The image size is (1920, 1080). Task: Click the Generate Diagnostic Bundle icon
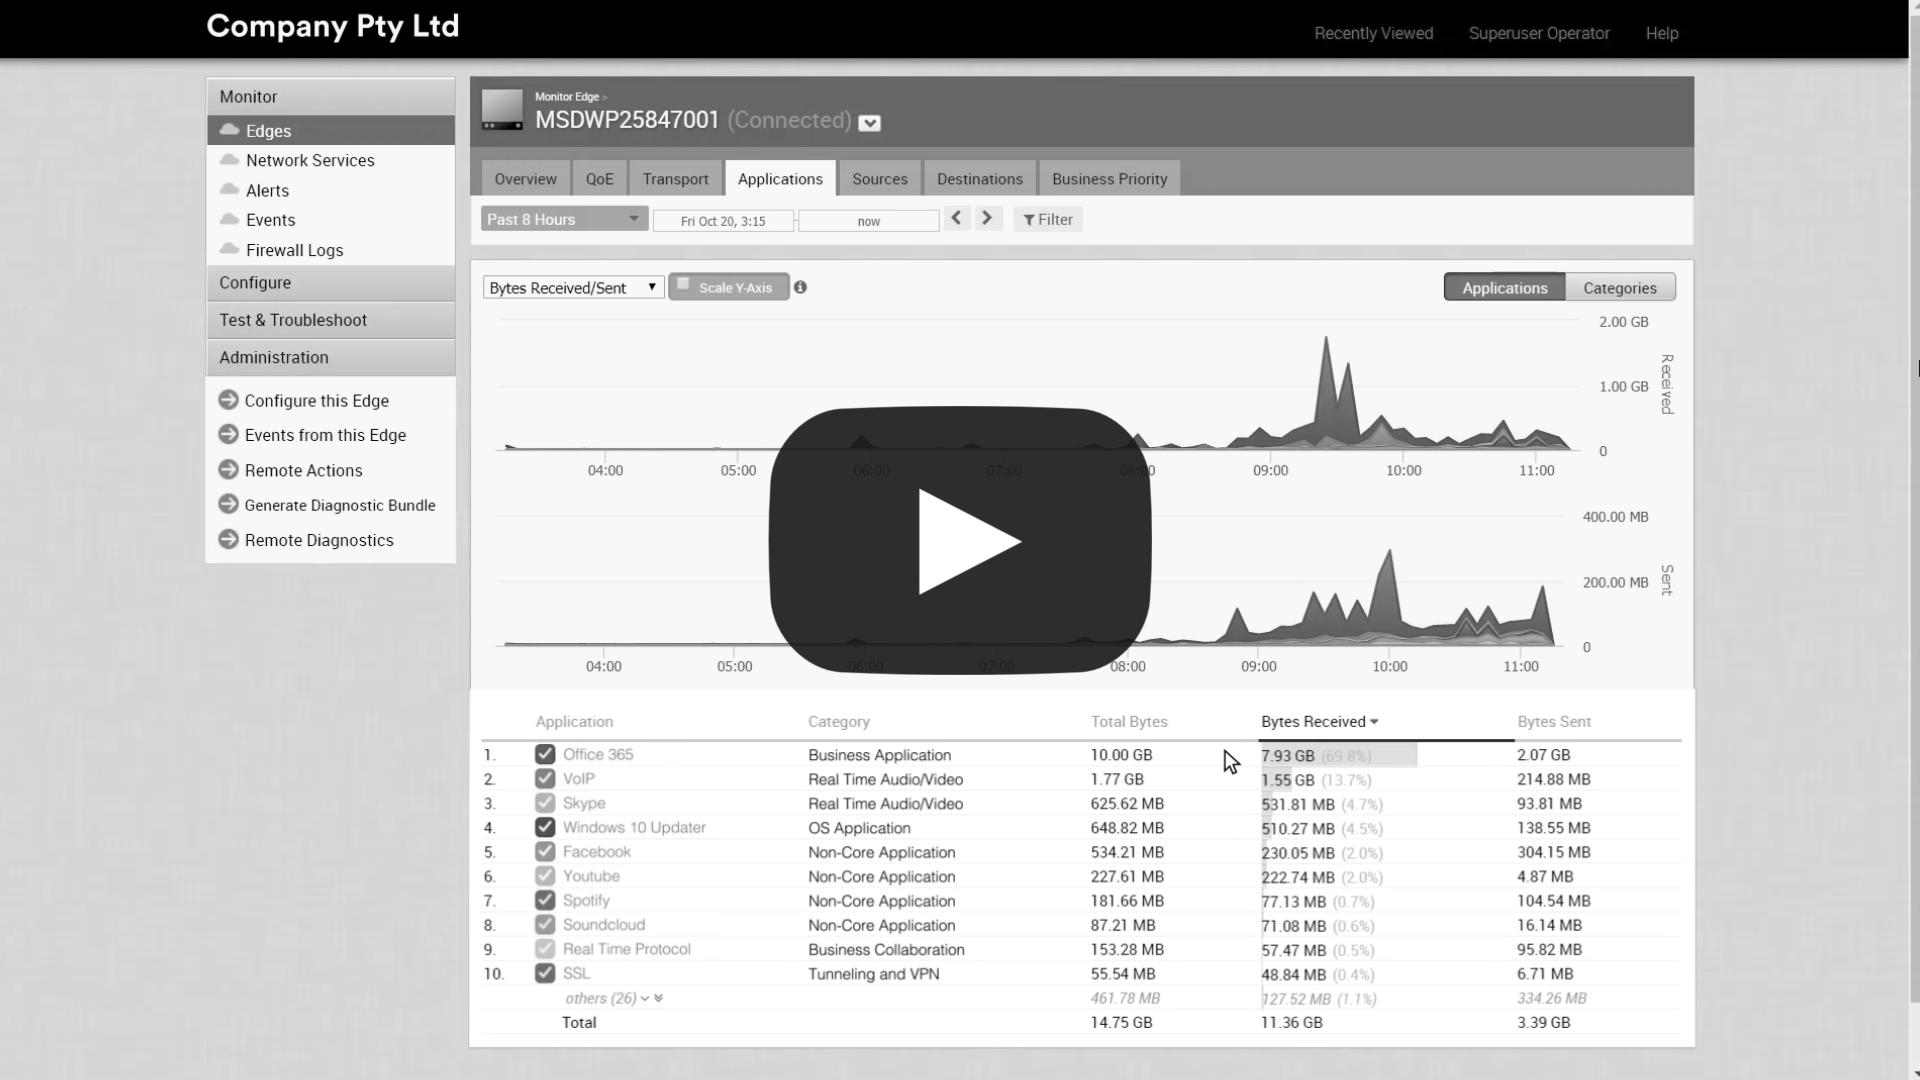tap(228, 504)
